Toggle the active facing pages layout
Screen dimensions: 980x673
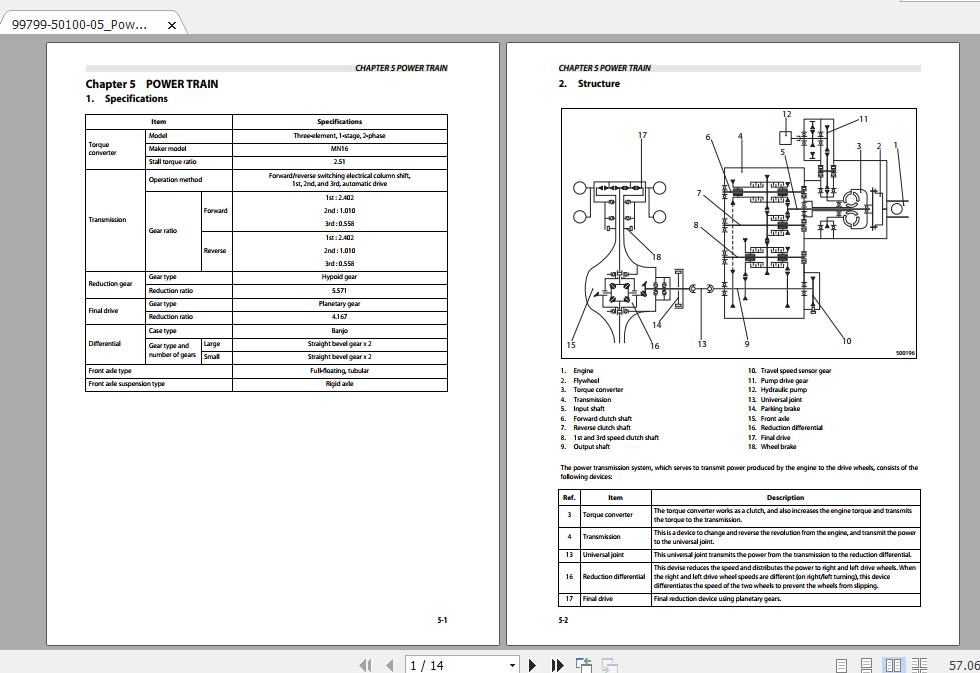[893, 663]
